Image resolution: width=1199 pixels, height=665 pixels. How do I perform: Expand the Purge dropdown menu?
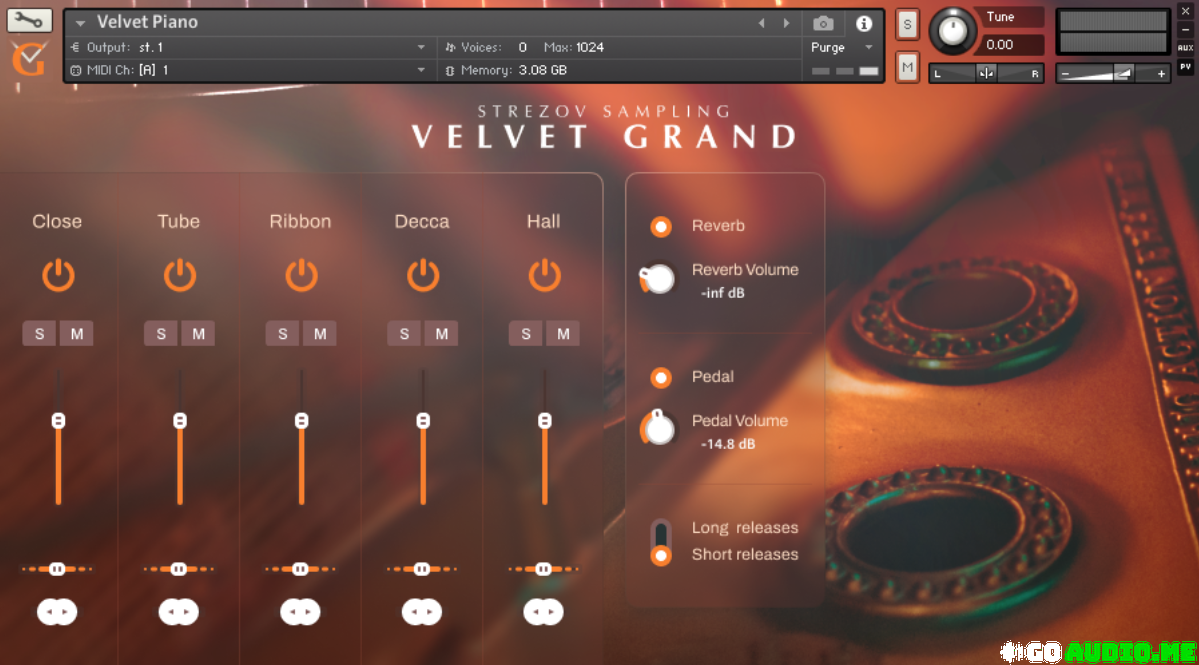click(868, 47)
